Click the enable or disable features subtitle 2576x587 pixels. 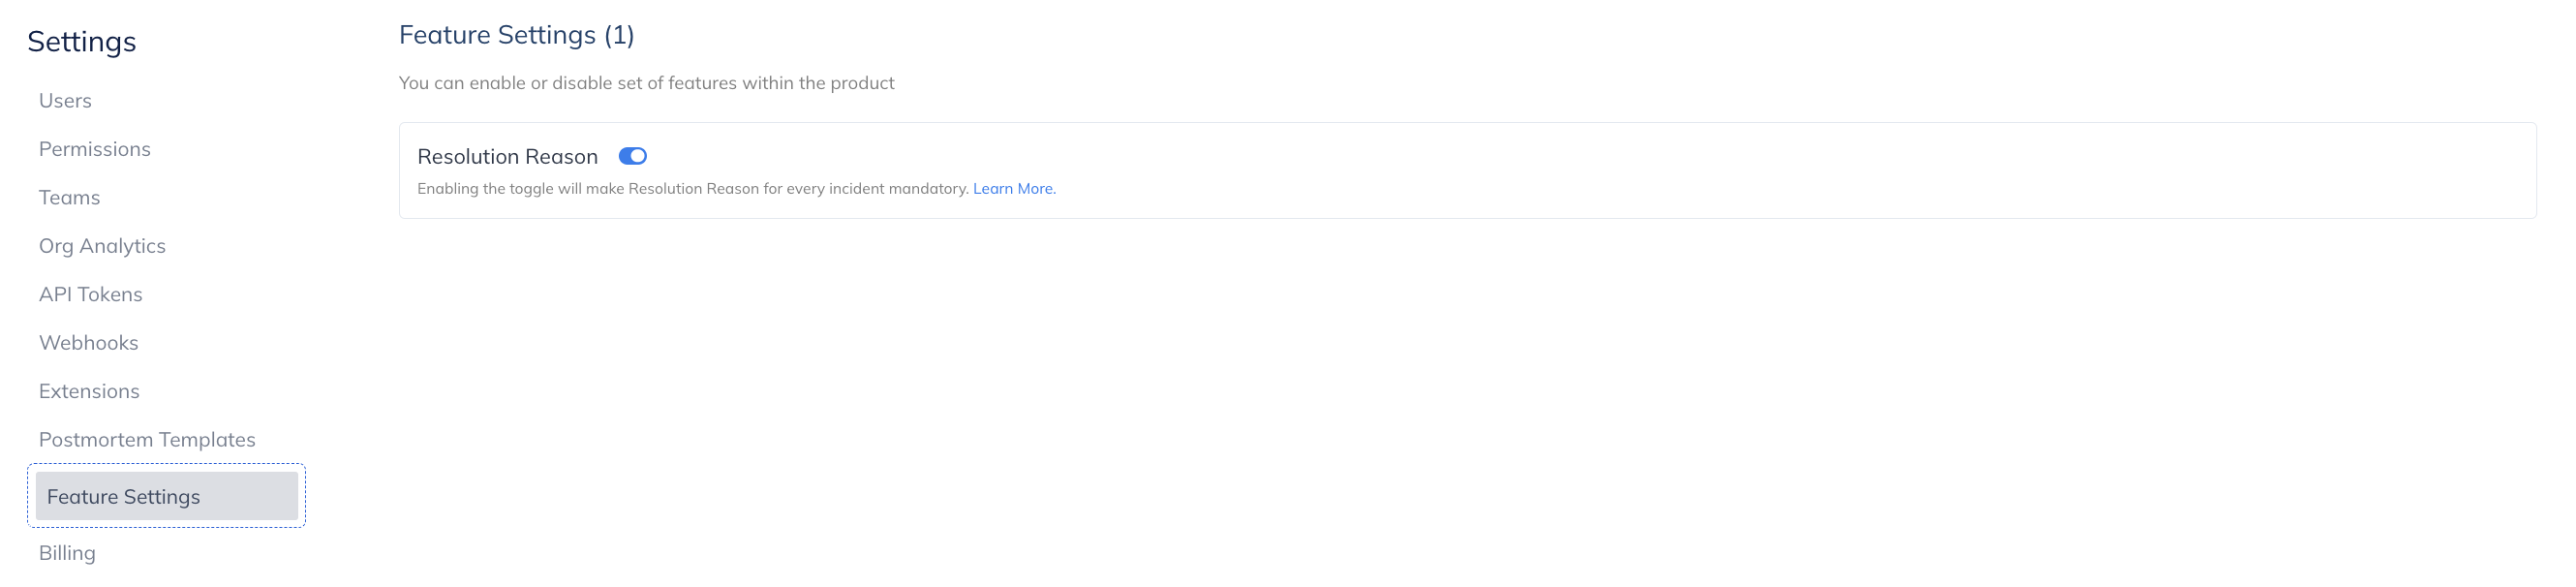coord(646,83)
